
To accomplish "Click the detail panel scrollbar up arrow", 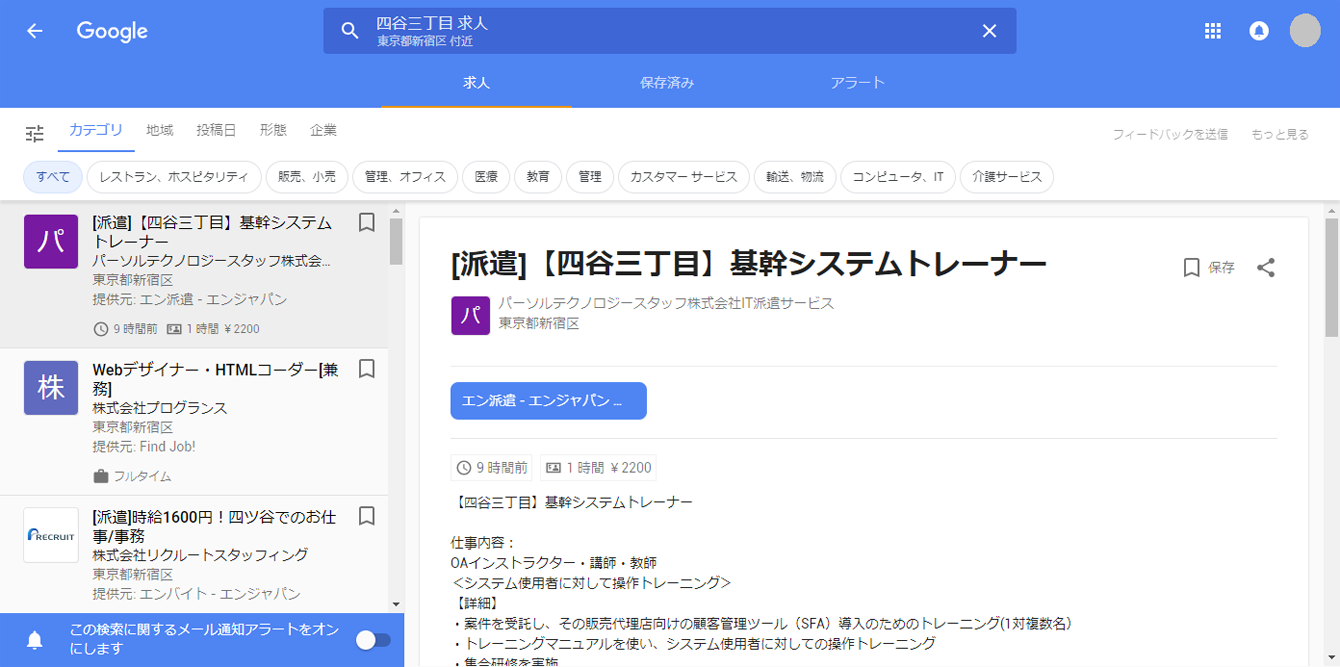I will tap(1332, 213).
